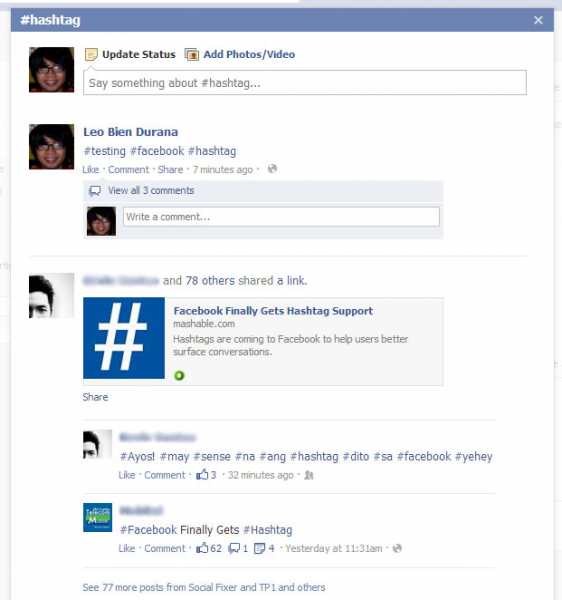Open Facebook Finally Gets Hashtag Support article
Image resolution: width=562 pixels, height=600 pixels.
(x=273, y=311)
